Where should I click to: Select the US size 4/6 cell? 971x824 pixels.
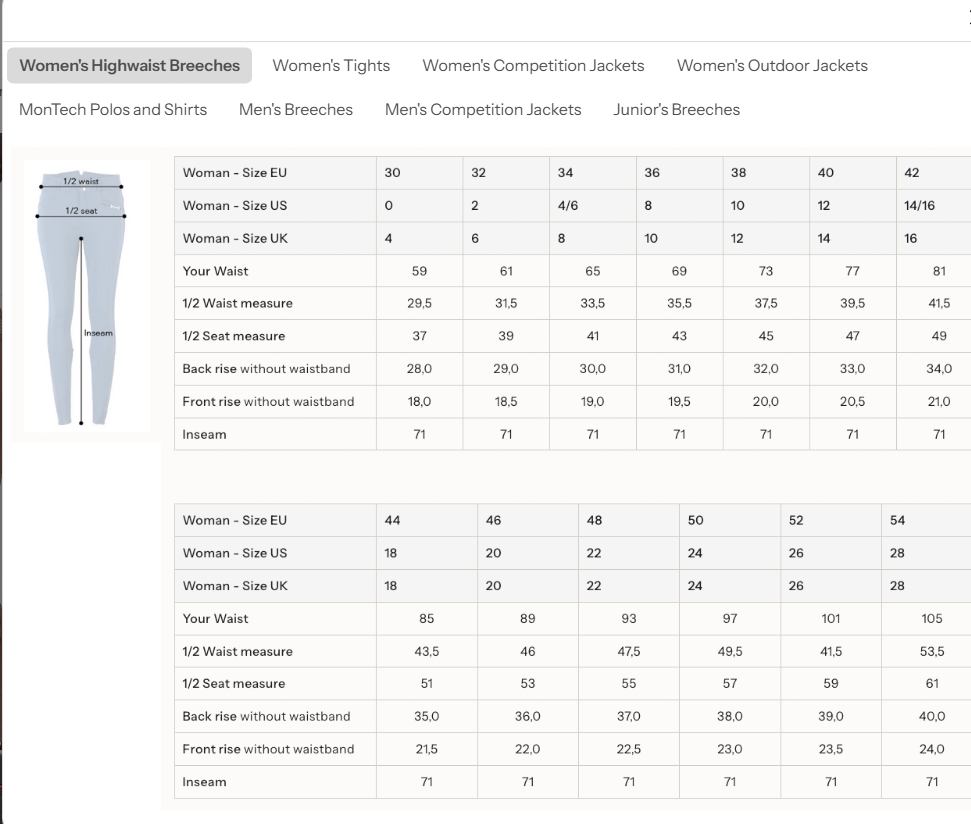coord(567,206)
